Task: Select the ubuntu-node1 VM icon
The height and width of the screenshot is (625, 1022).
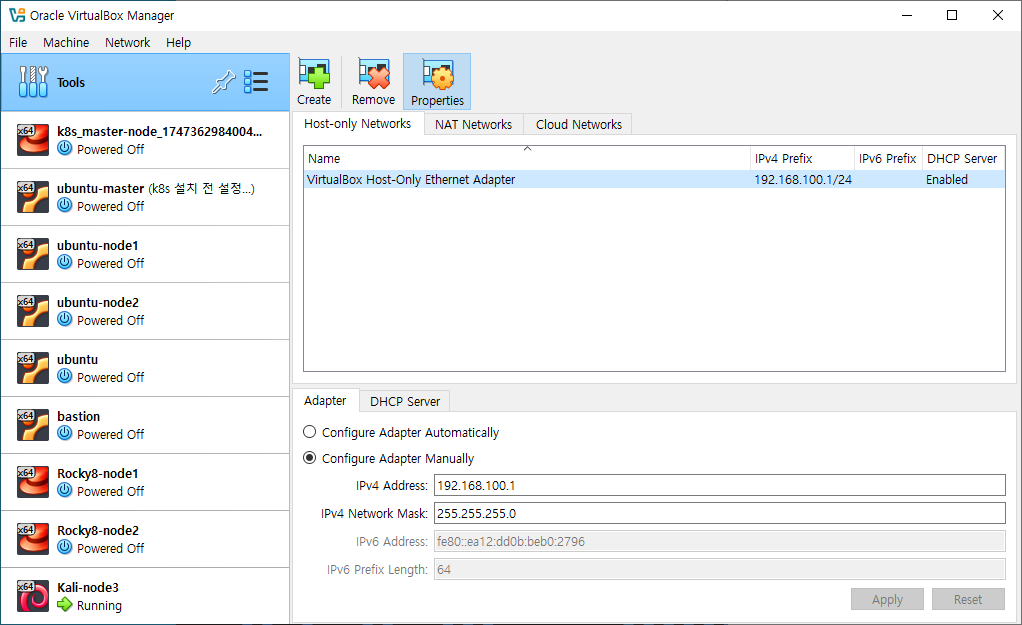Action: [x=33, y=254]
